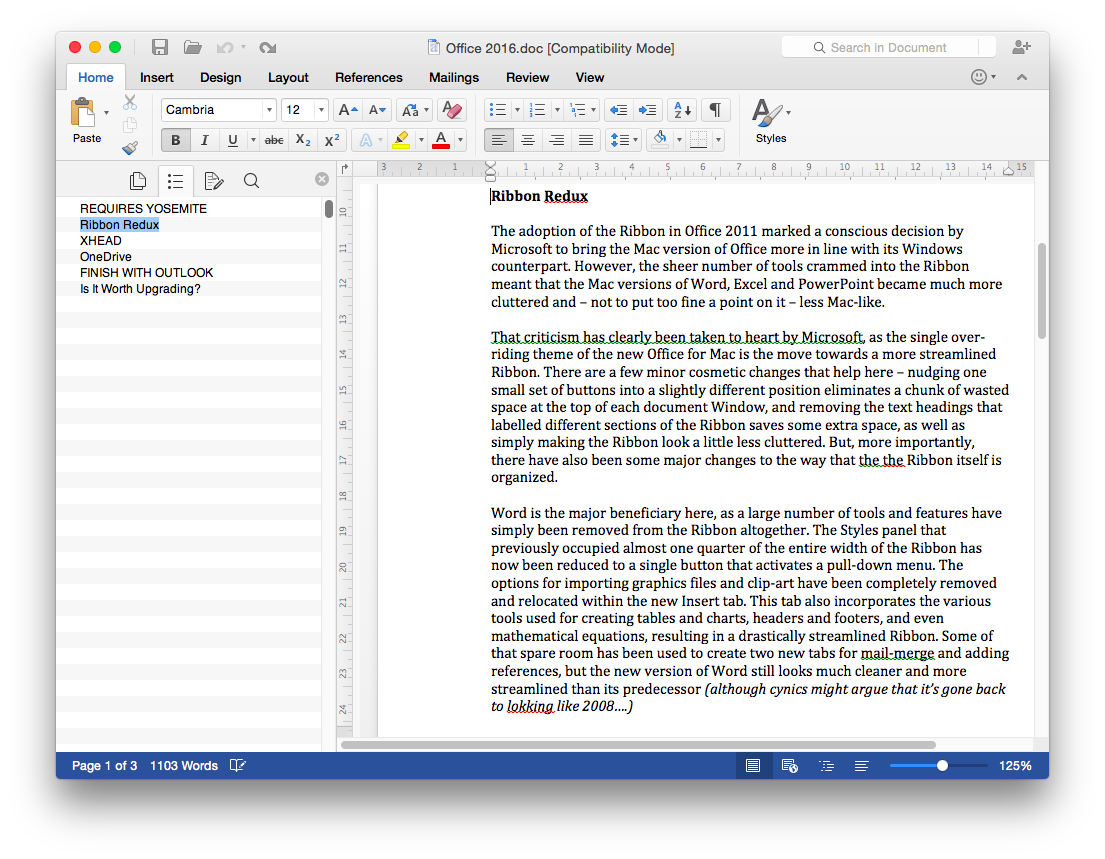1105x859 pixels.
Task: Click tab stop selector beside ruler
Action: (x=345, y=168)
